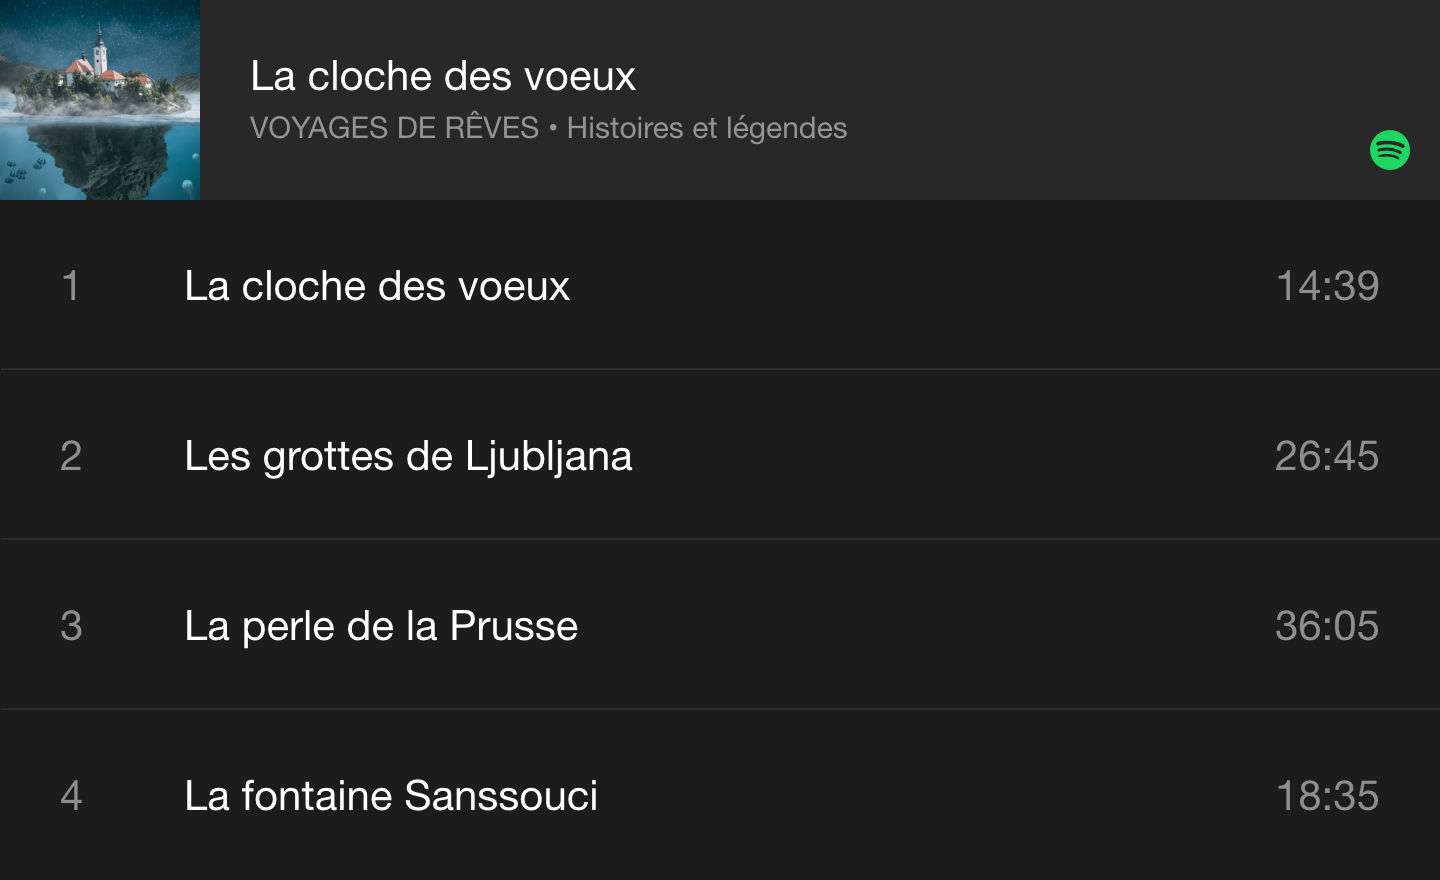Click the empty header area right of the subtitle

click(x=1100, y=128)
